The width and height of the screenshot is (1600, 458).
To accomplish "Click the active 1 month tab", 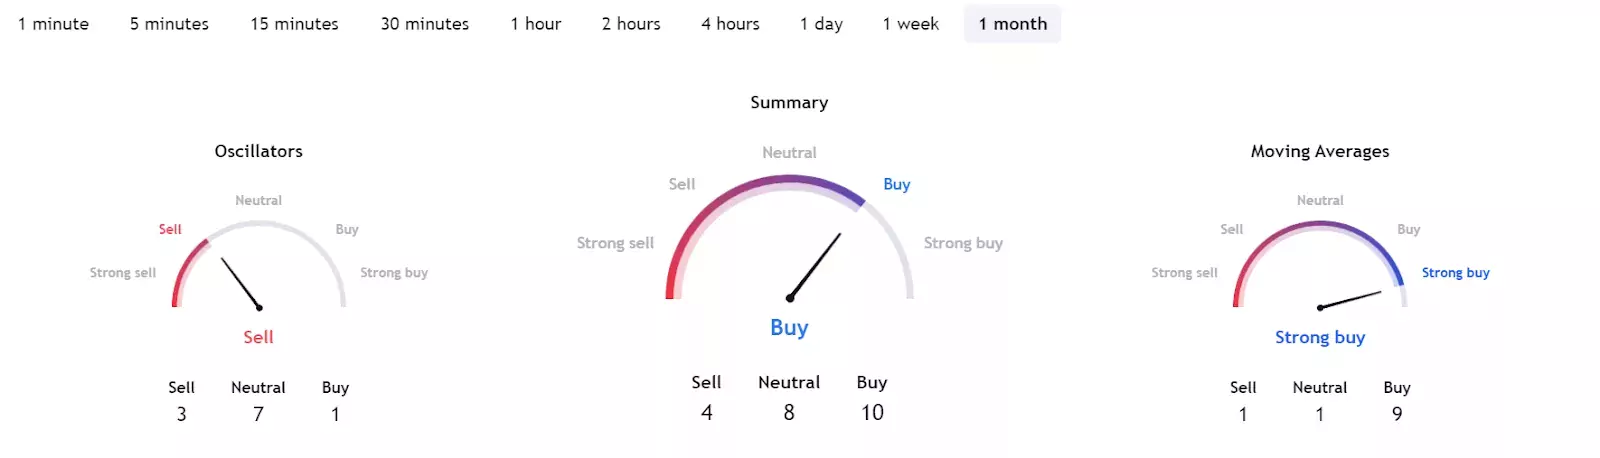I will tap(1012, 24).
